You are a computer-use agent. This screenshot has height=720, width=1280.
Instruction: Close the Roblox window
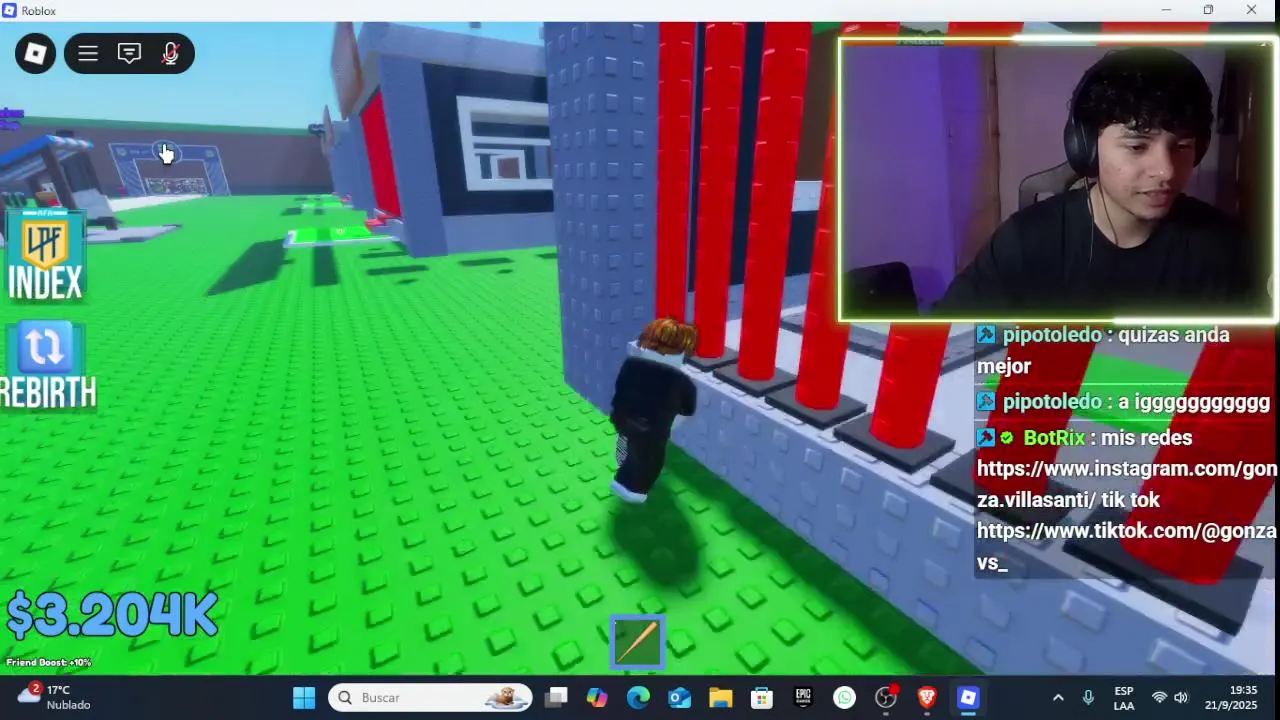click(1251, 10)
